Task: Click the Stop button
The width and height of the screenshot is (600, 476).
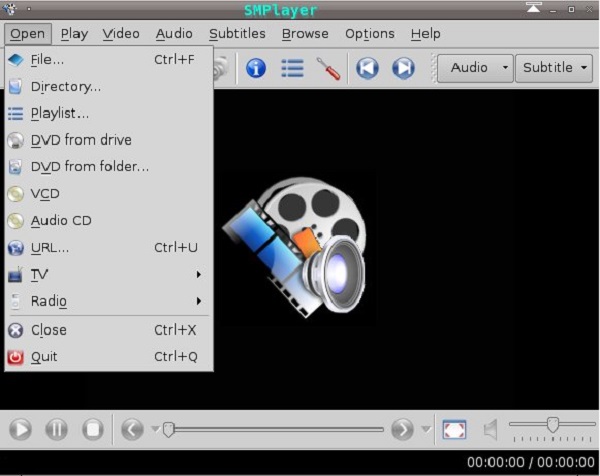Action: (93, 429)
